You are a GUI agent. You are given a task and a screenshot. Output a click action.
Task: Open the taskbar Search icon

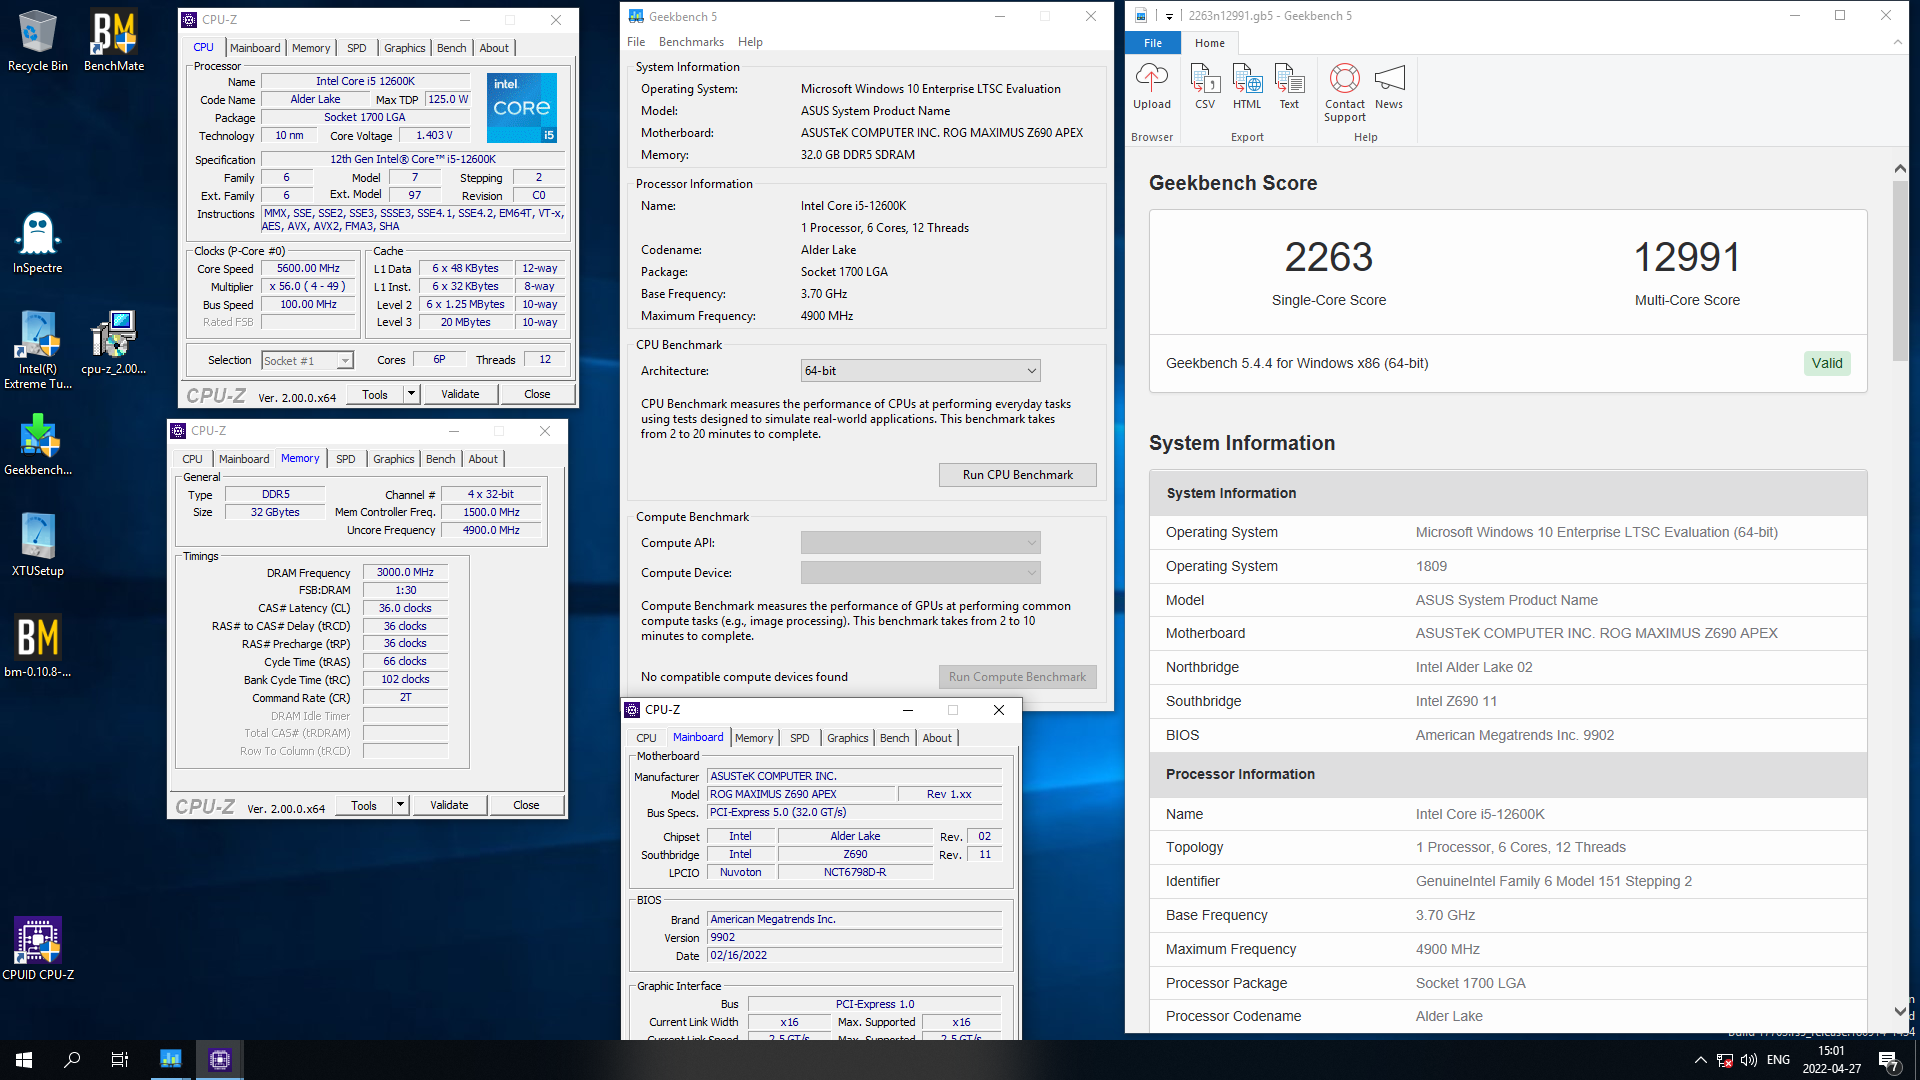pos(72,1060)
